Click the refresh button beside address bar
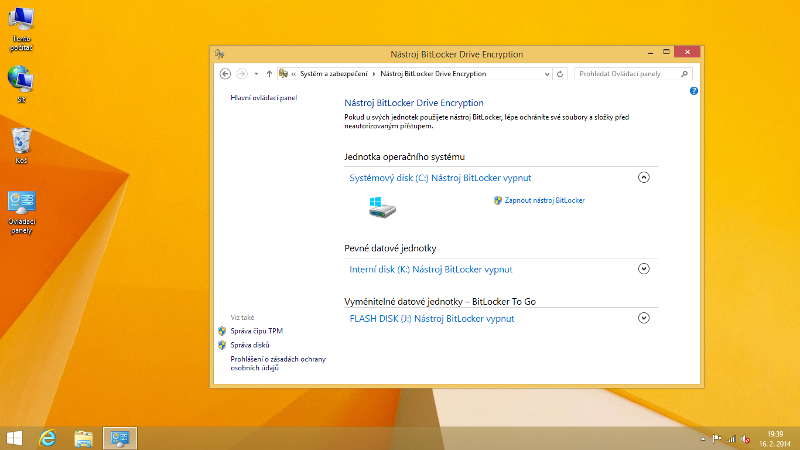 click(x=560, y=74)
